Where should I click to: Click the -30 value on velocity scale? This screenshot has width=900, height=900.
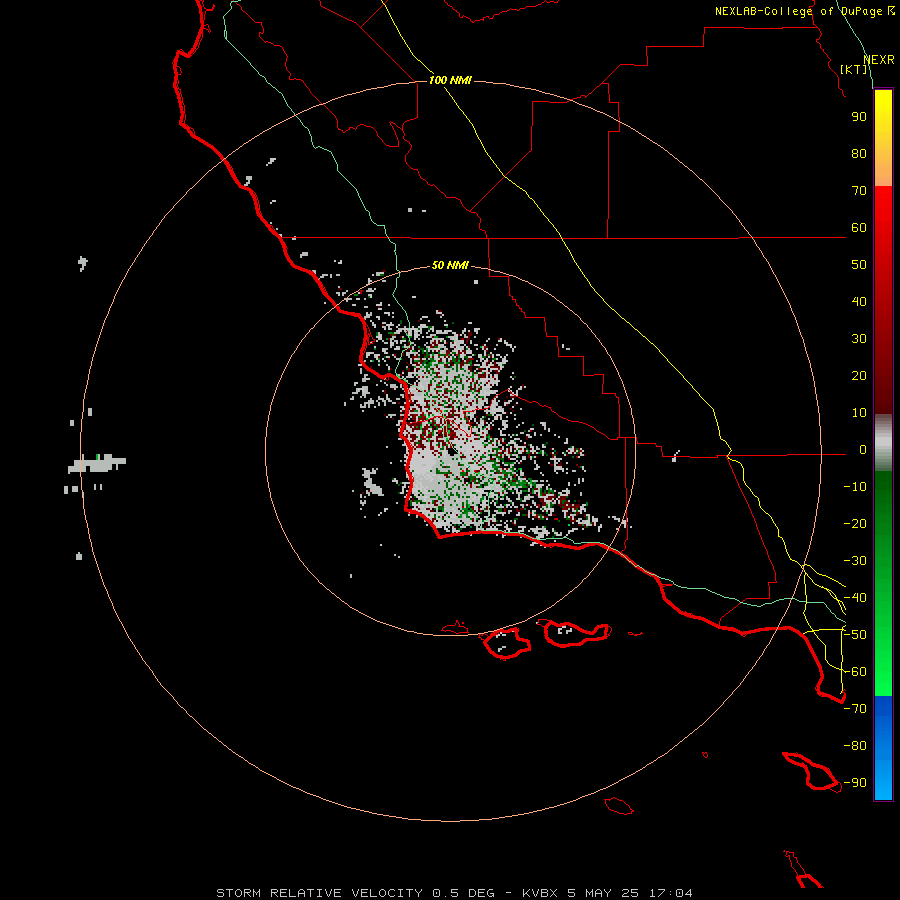tap(855, 561)
